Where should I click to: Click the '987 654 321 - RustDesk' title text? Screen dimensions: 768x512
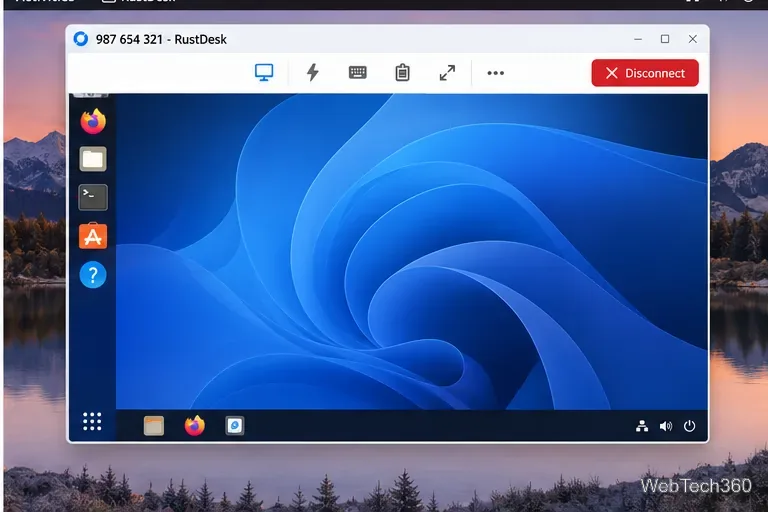coord(161,39)
